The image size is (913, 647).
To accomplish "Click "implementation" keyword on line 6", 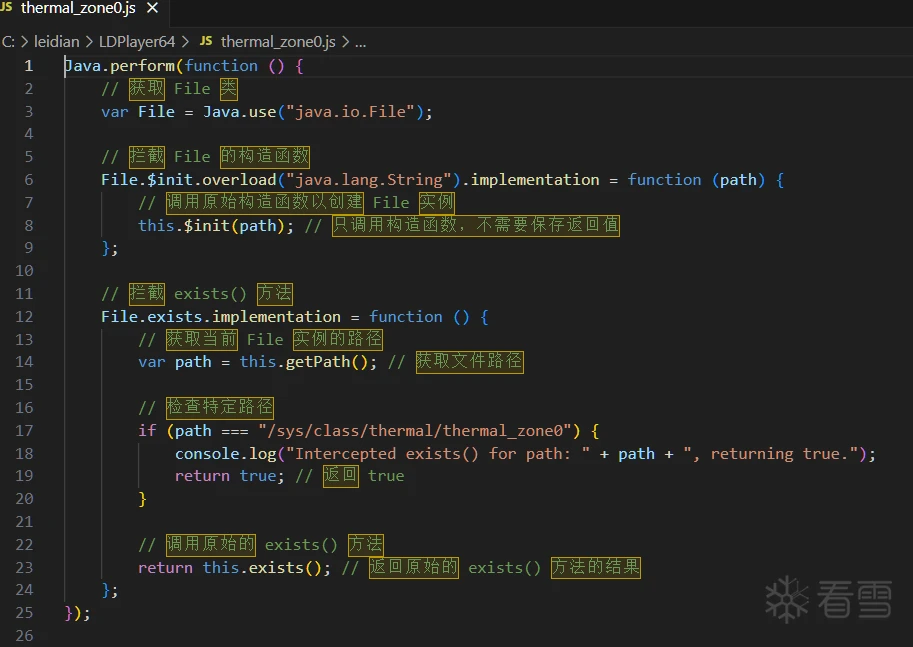I will click(x=535, y=180).
